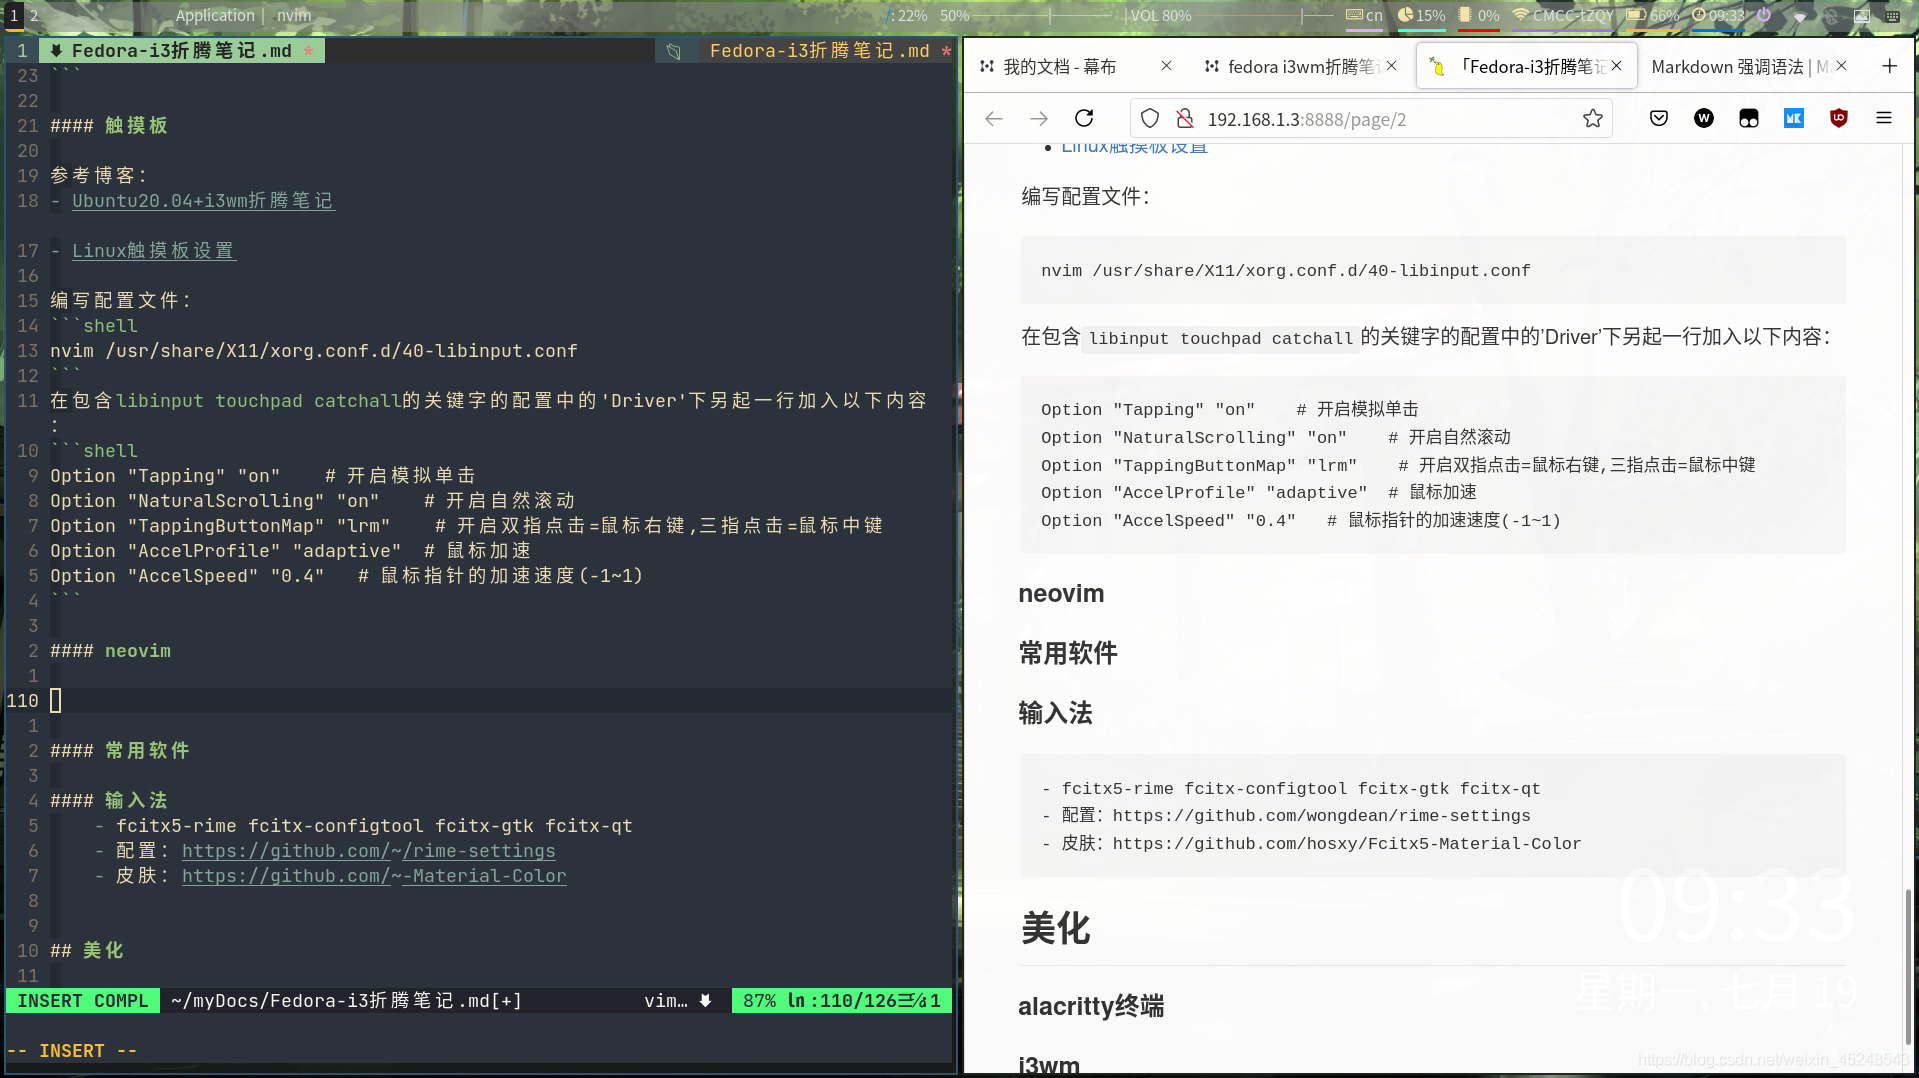Open the uBlock Origin extension icon

(1839, 119)
